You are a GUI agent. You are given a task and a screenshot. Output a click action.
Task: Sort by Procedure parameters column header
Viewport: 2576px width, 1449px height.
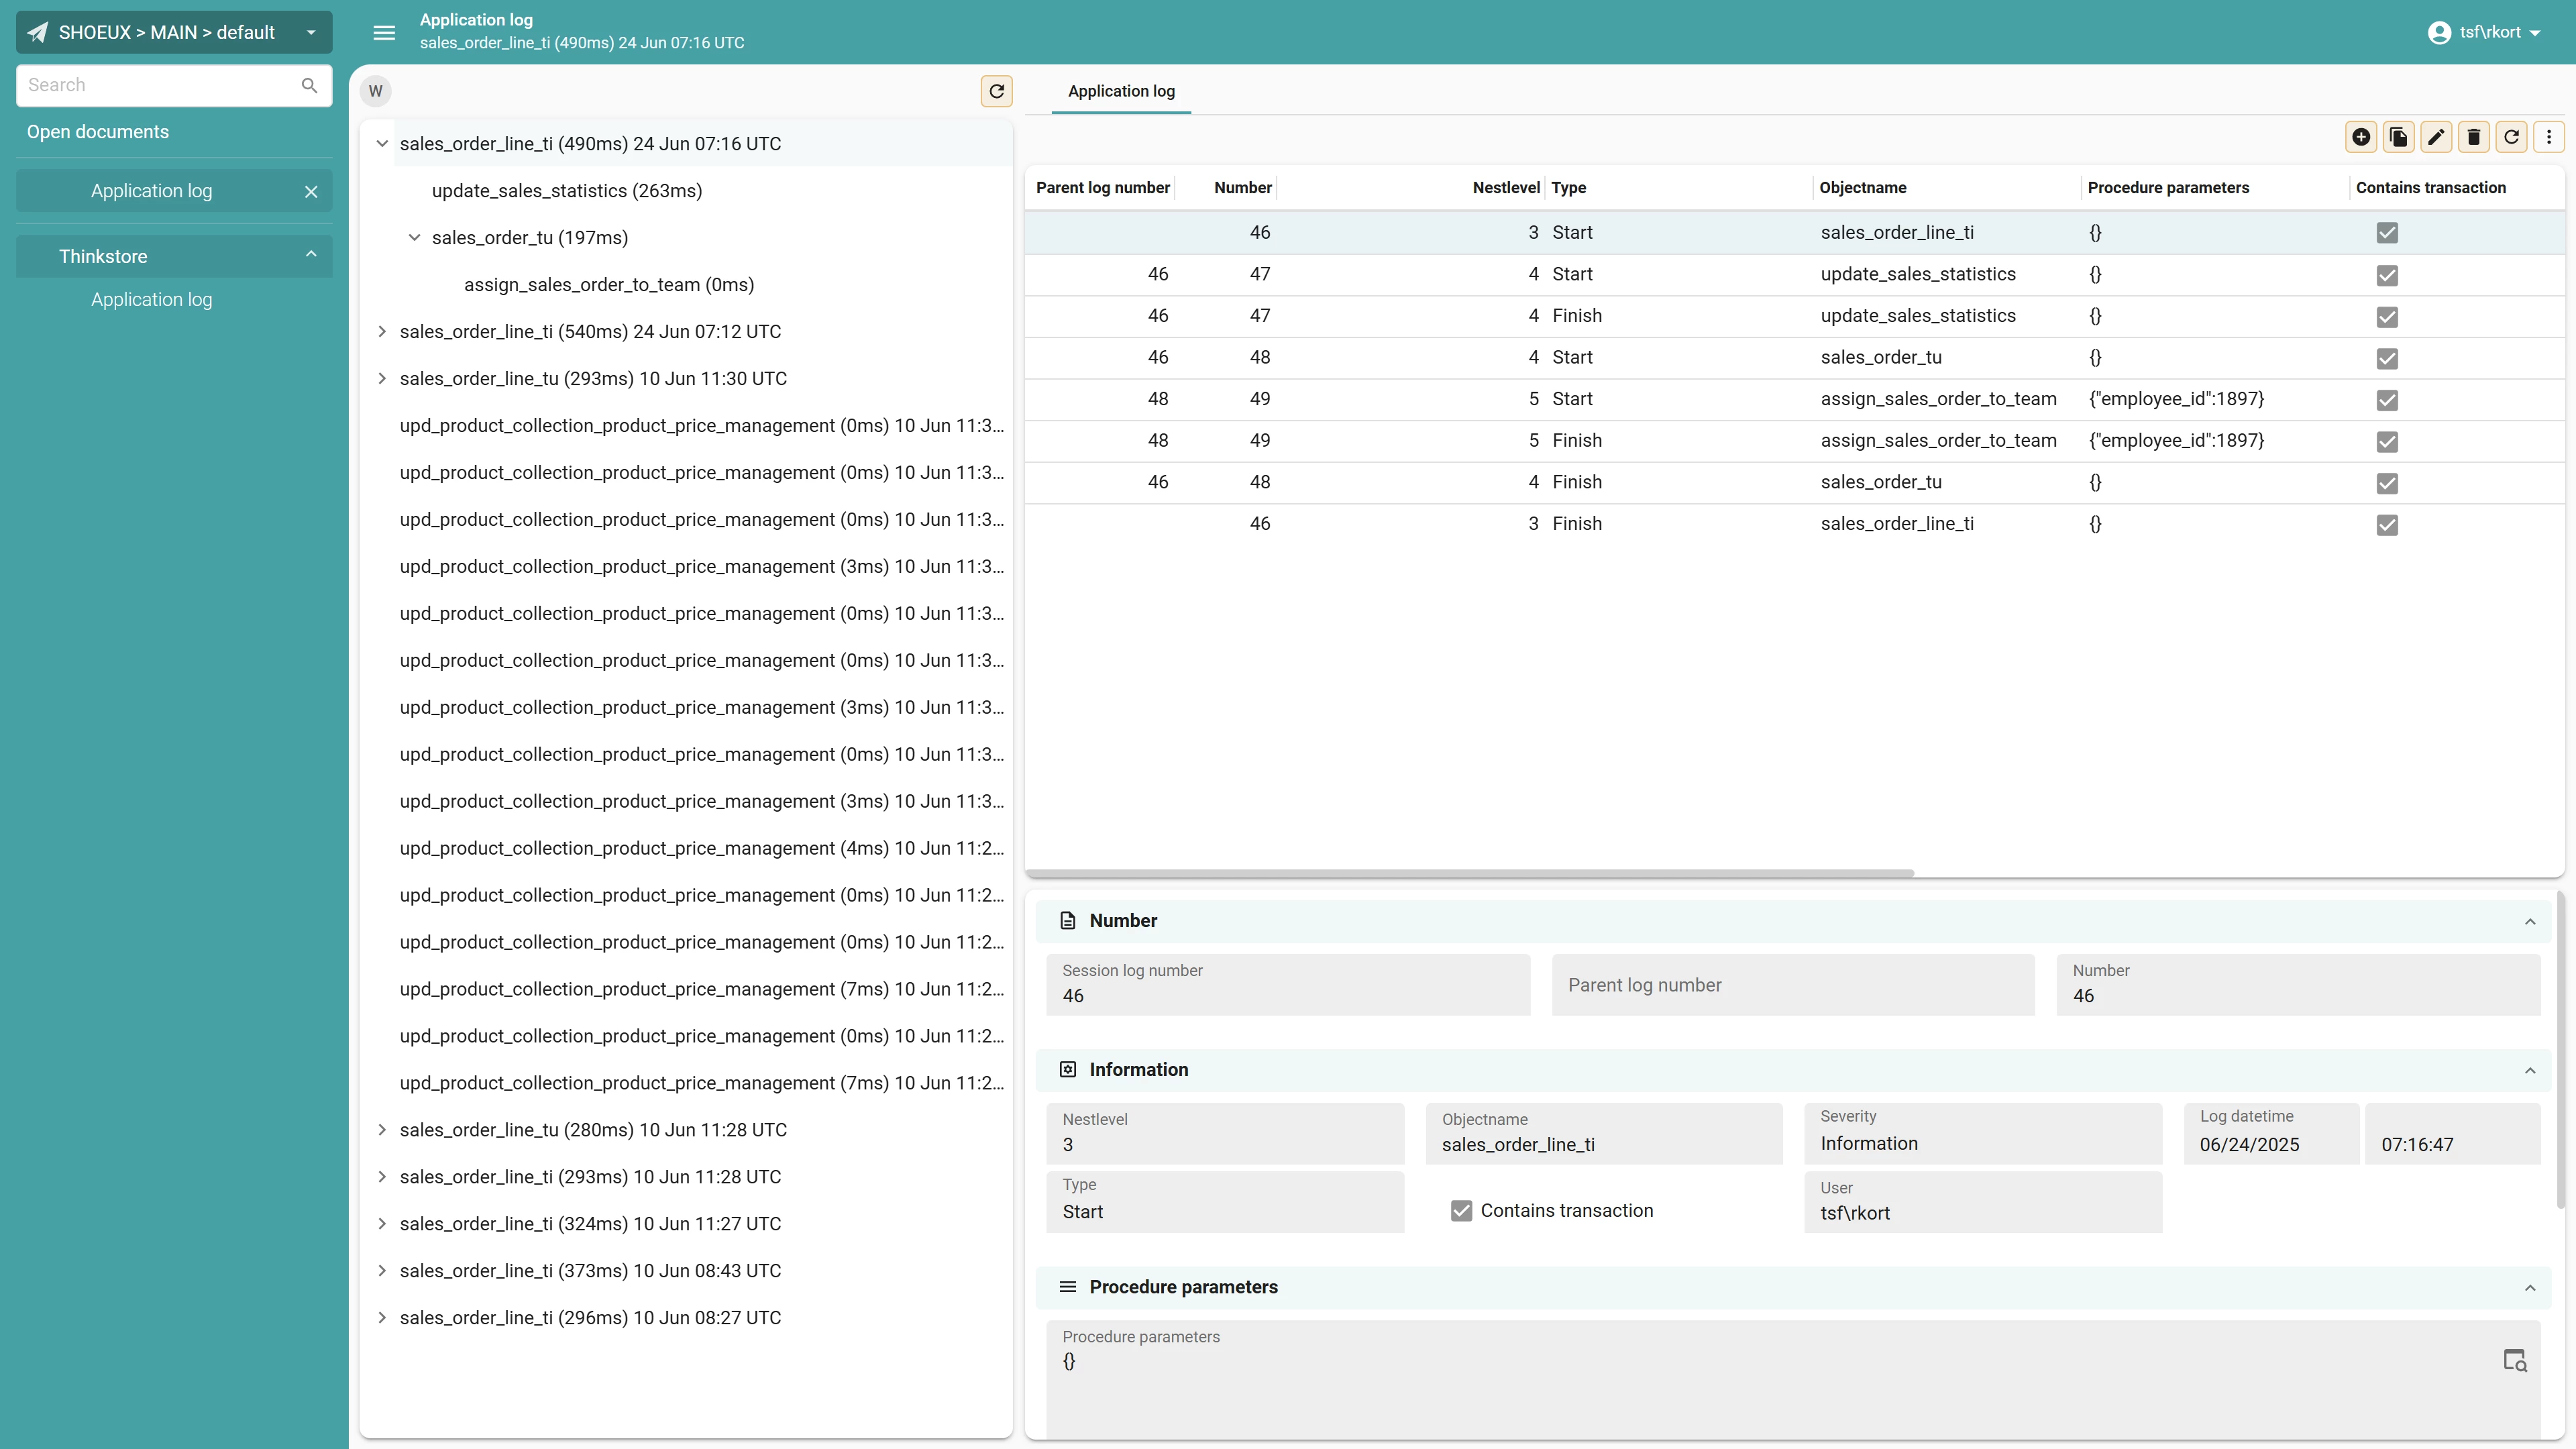pos(2167,188)
